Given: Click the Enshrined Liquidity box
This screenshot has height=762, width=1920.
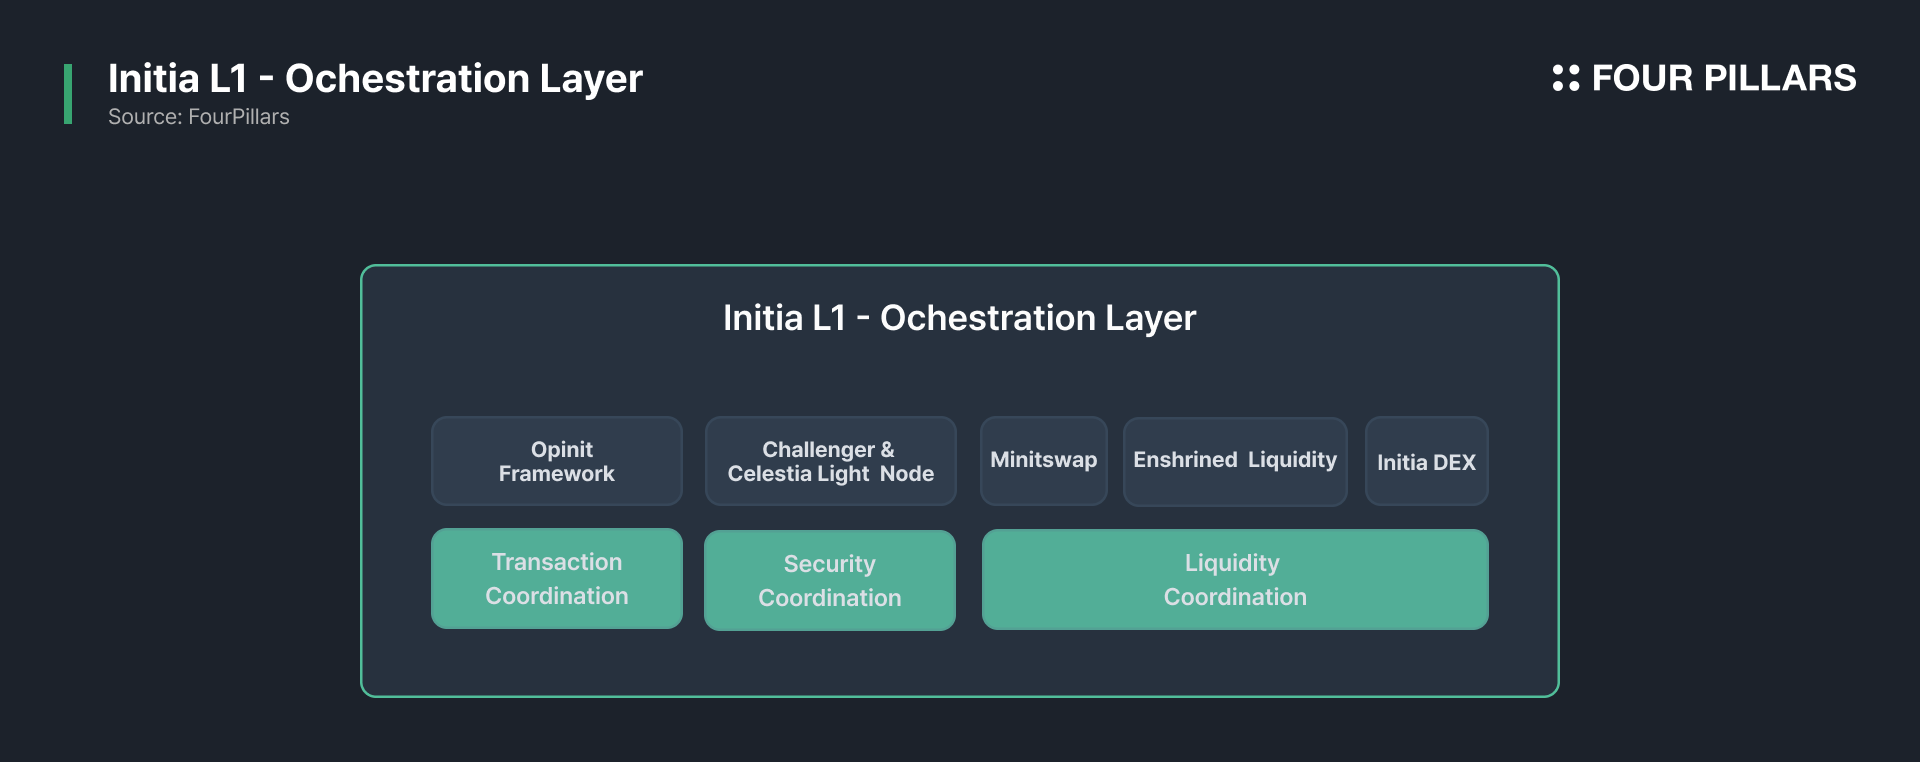Looking at the screenshot, I should [x=1235, y=461].
